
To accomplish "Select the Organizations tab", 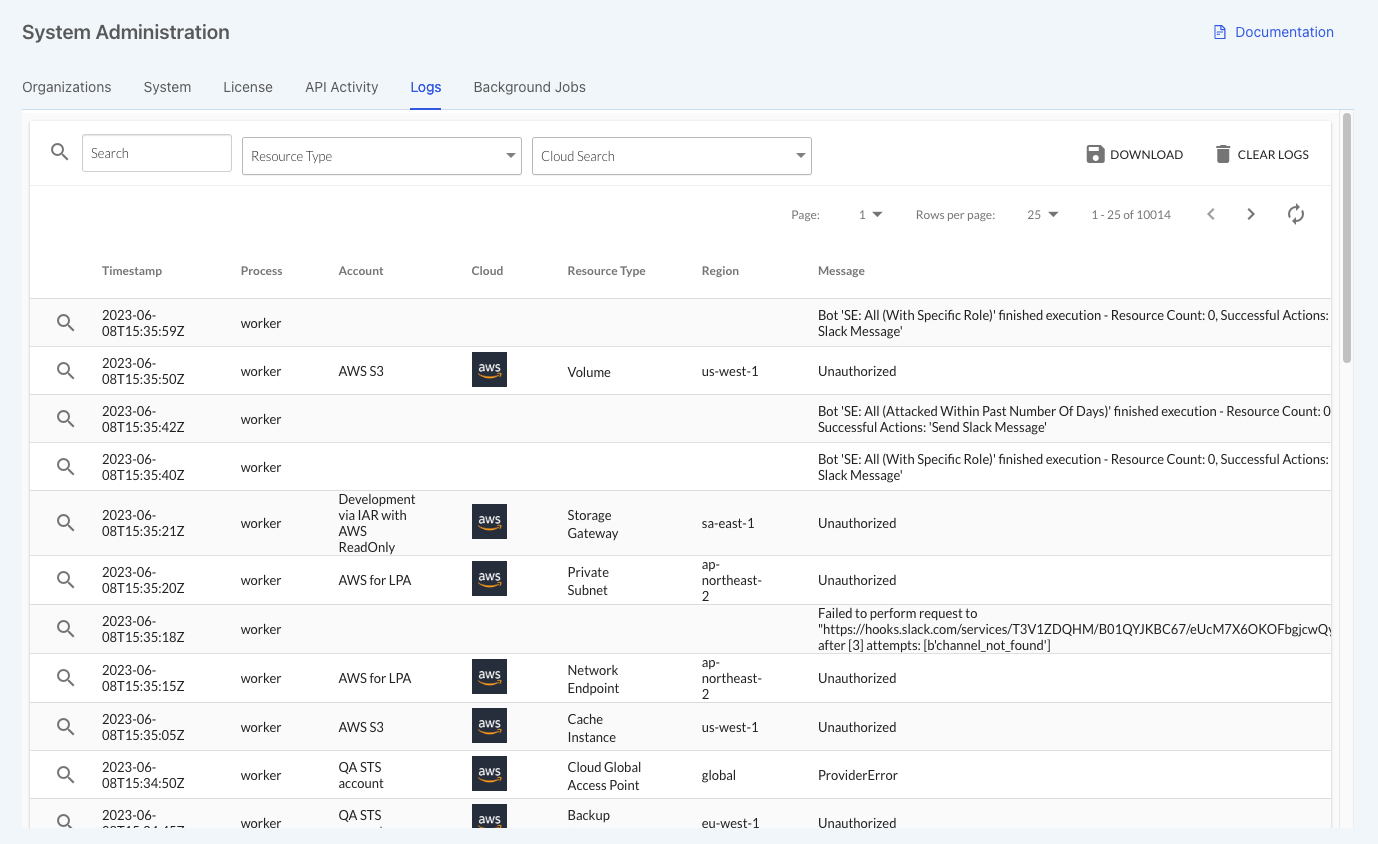I will click(x=67, y=87).
